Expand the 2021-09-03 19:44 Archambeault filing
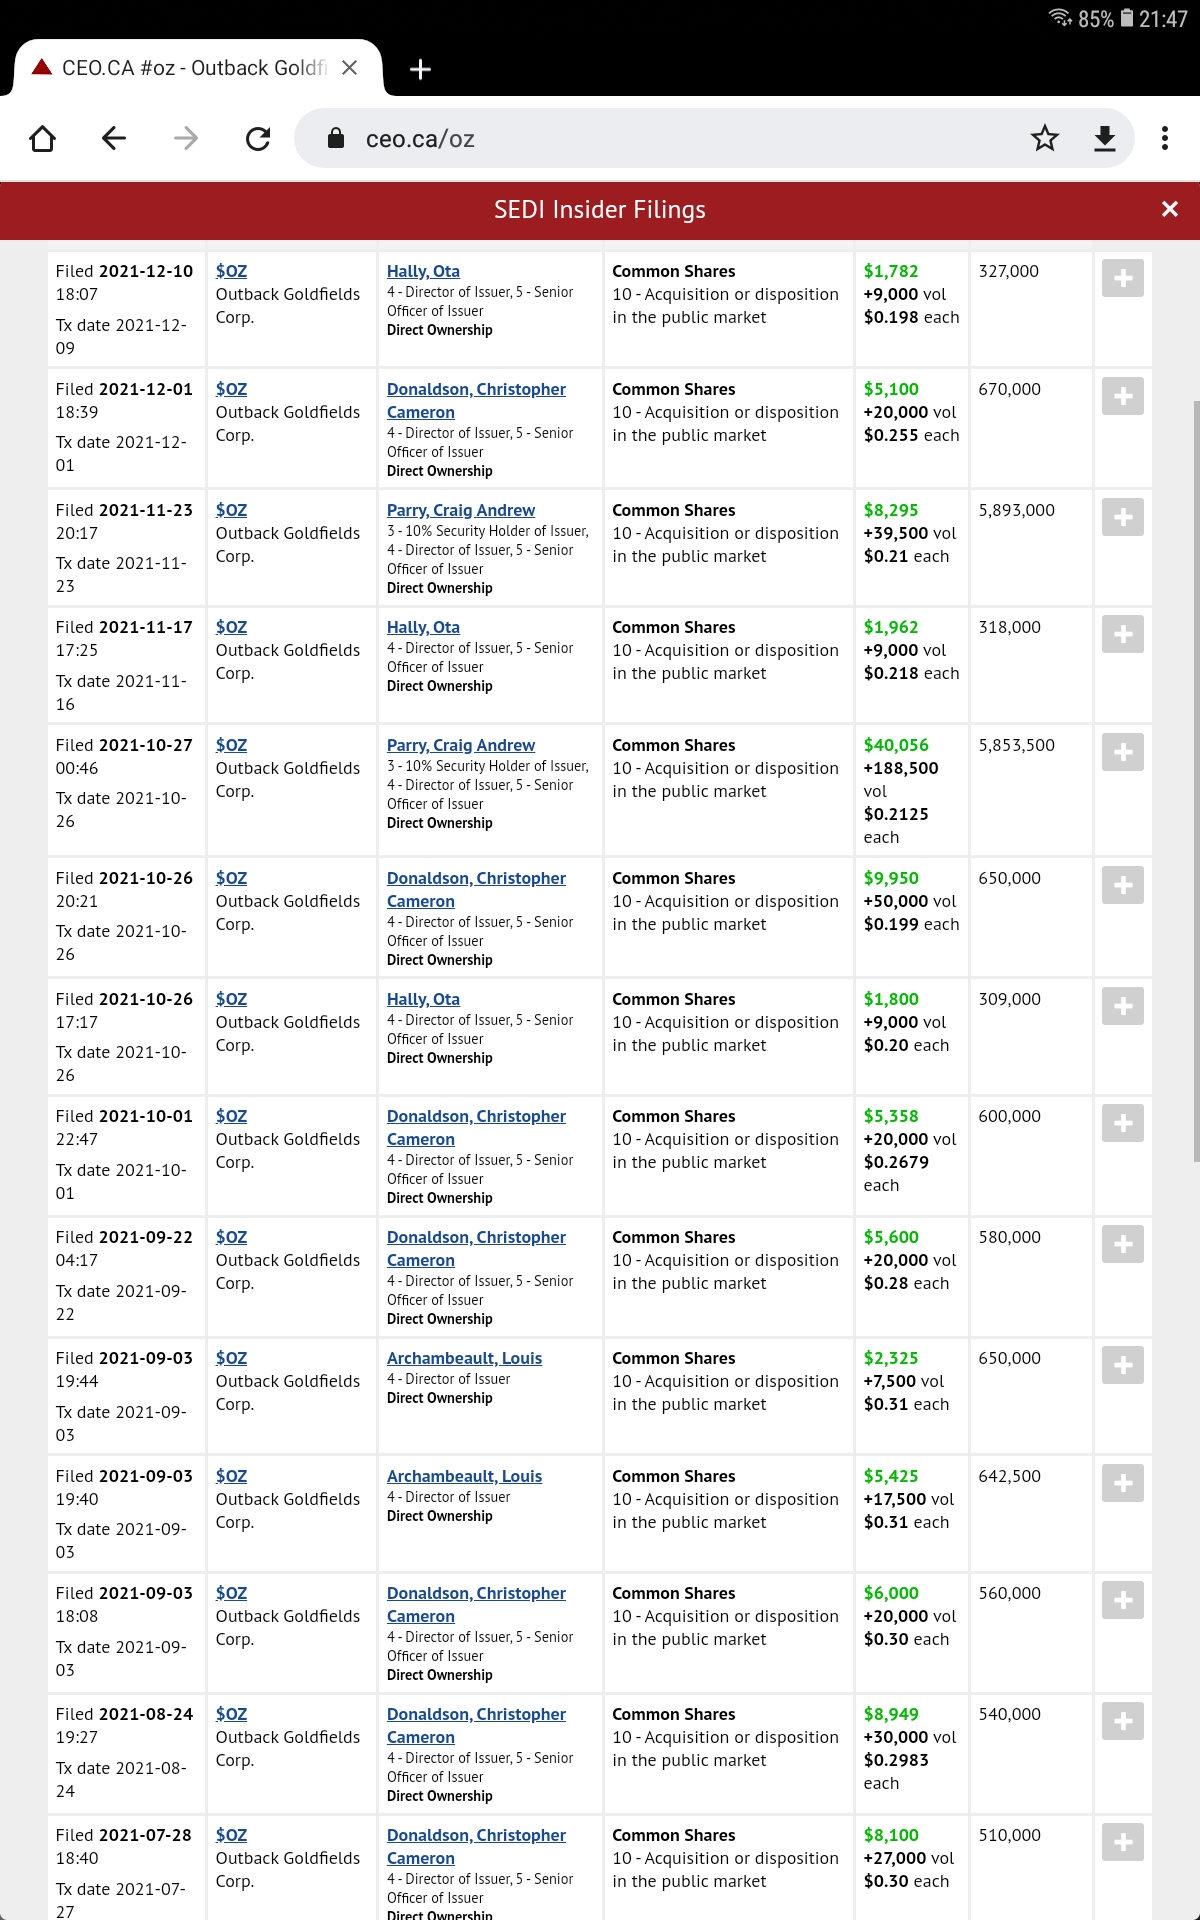Viewport: 1200px width, 1920px height. pos(1122,1366)
